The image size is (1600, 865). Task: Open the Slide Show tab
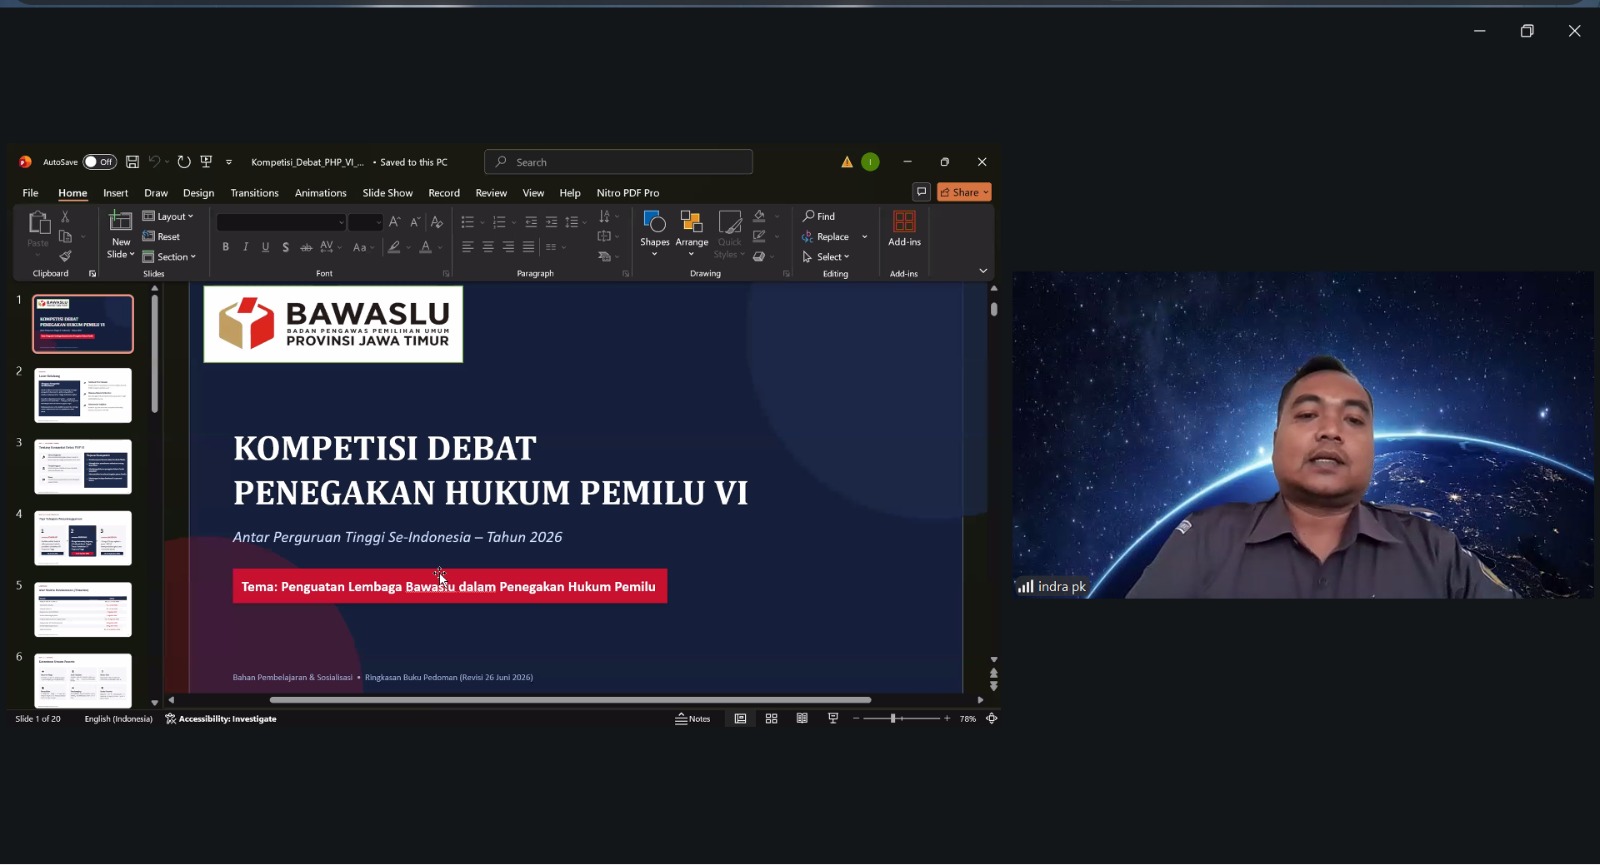point(387,193)
